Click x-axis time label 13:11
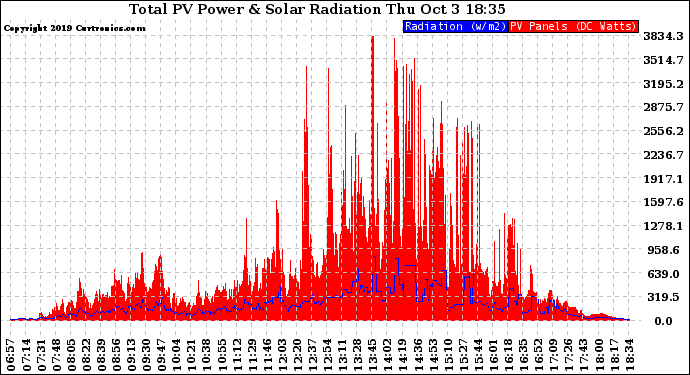 342,354
